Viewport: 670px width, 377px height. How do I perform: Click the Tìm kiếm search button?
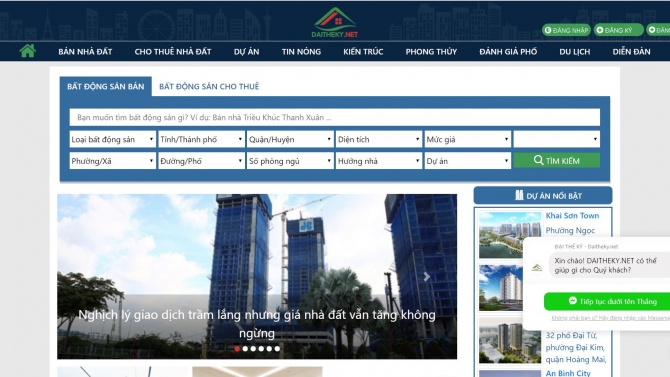[556, 160]
